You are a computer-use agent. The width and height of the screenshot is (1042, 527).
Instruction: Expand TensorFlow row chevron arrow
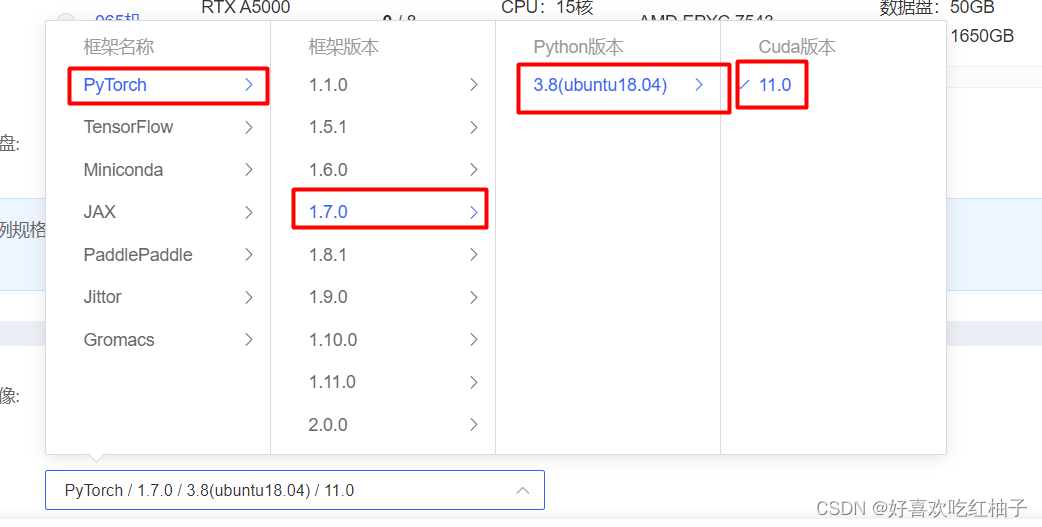[x=249, y=127]
